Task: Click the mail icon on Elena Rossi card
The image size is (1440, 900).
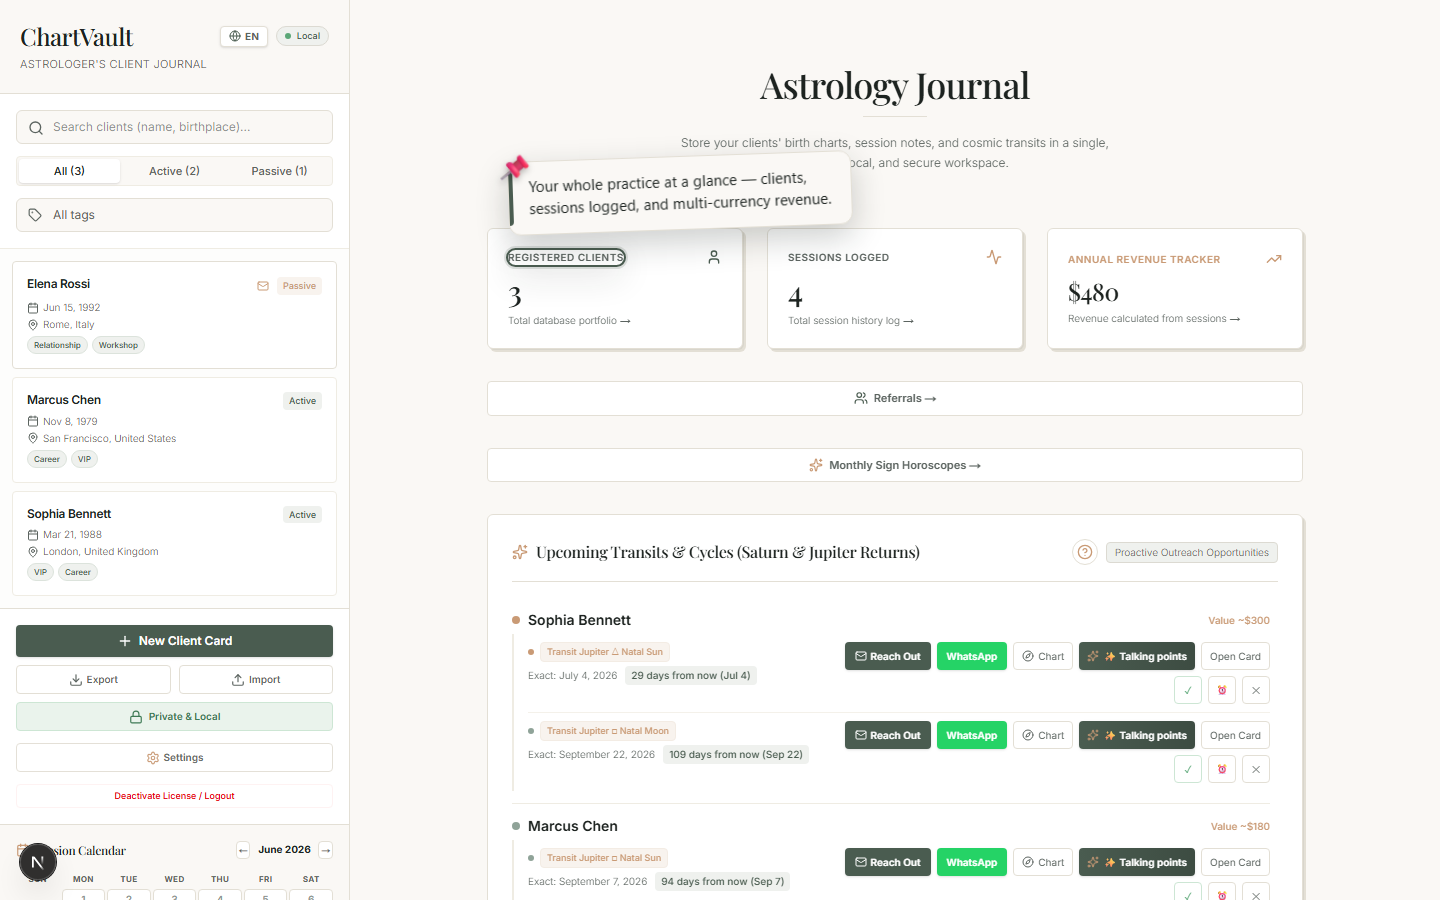Action: [x=263, y=286]
